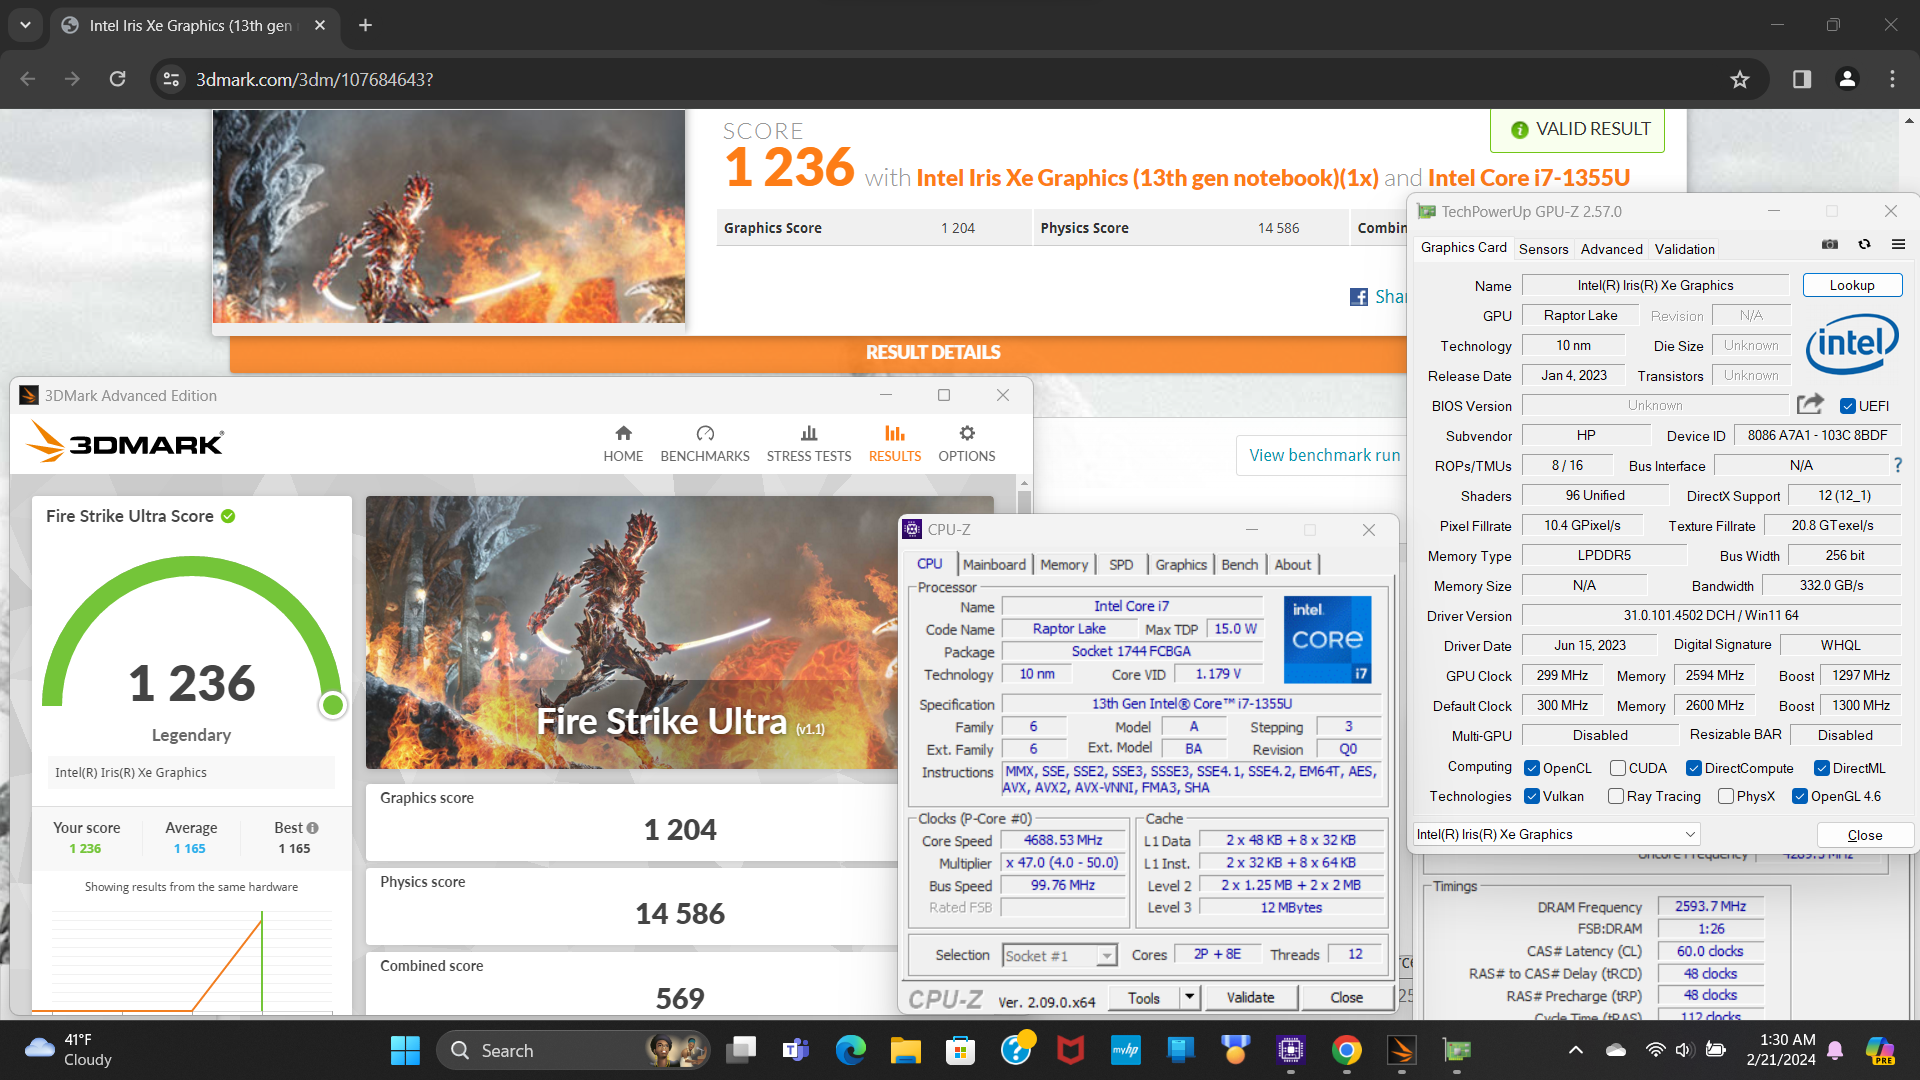Viewport: 1920px width, 1080px height.
Task: Toggle DirectML checkbox
Action: click(x=1821, y=768)
